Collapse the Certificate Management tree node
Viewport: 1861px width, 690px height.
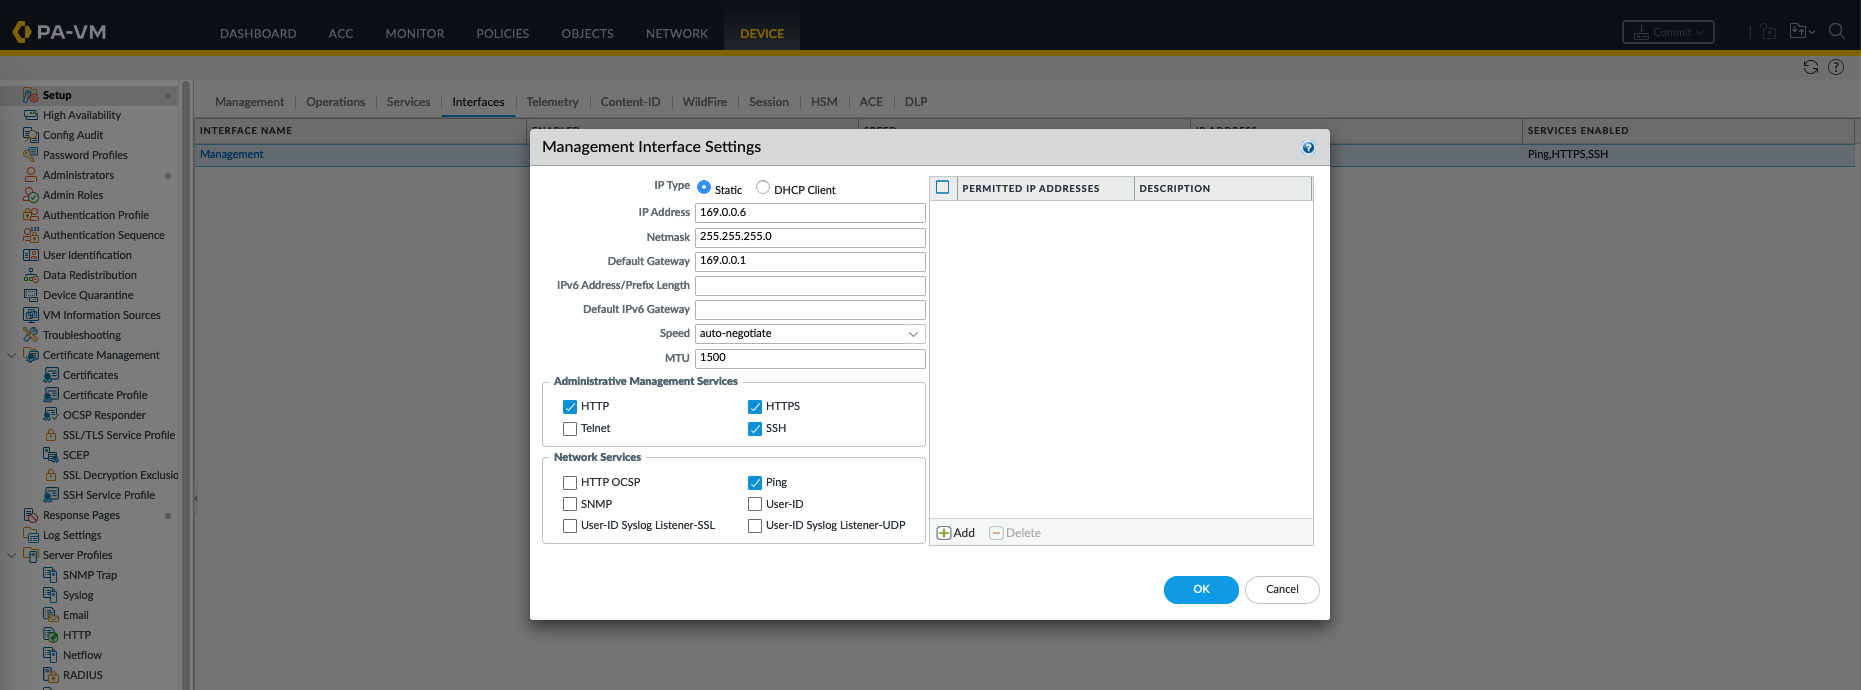click(x=12, y=355)
